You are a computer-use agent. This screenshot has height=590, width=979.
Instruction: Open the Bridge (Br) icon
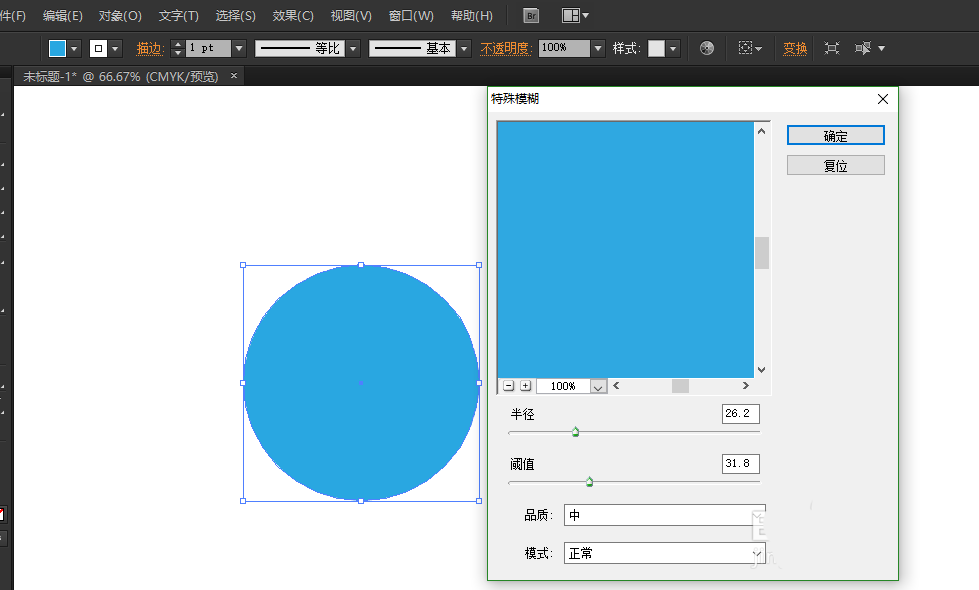[531, 16]
